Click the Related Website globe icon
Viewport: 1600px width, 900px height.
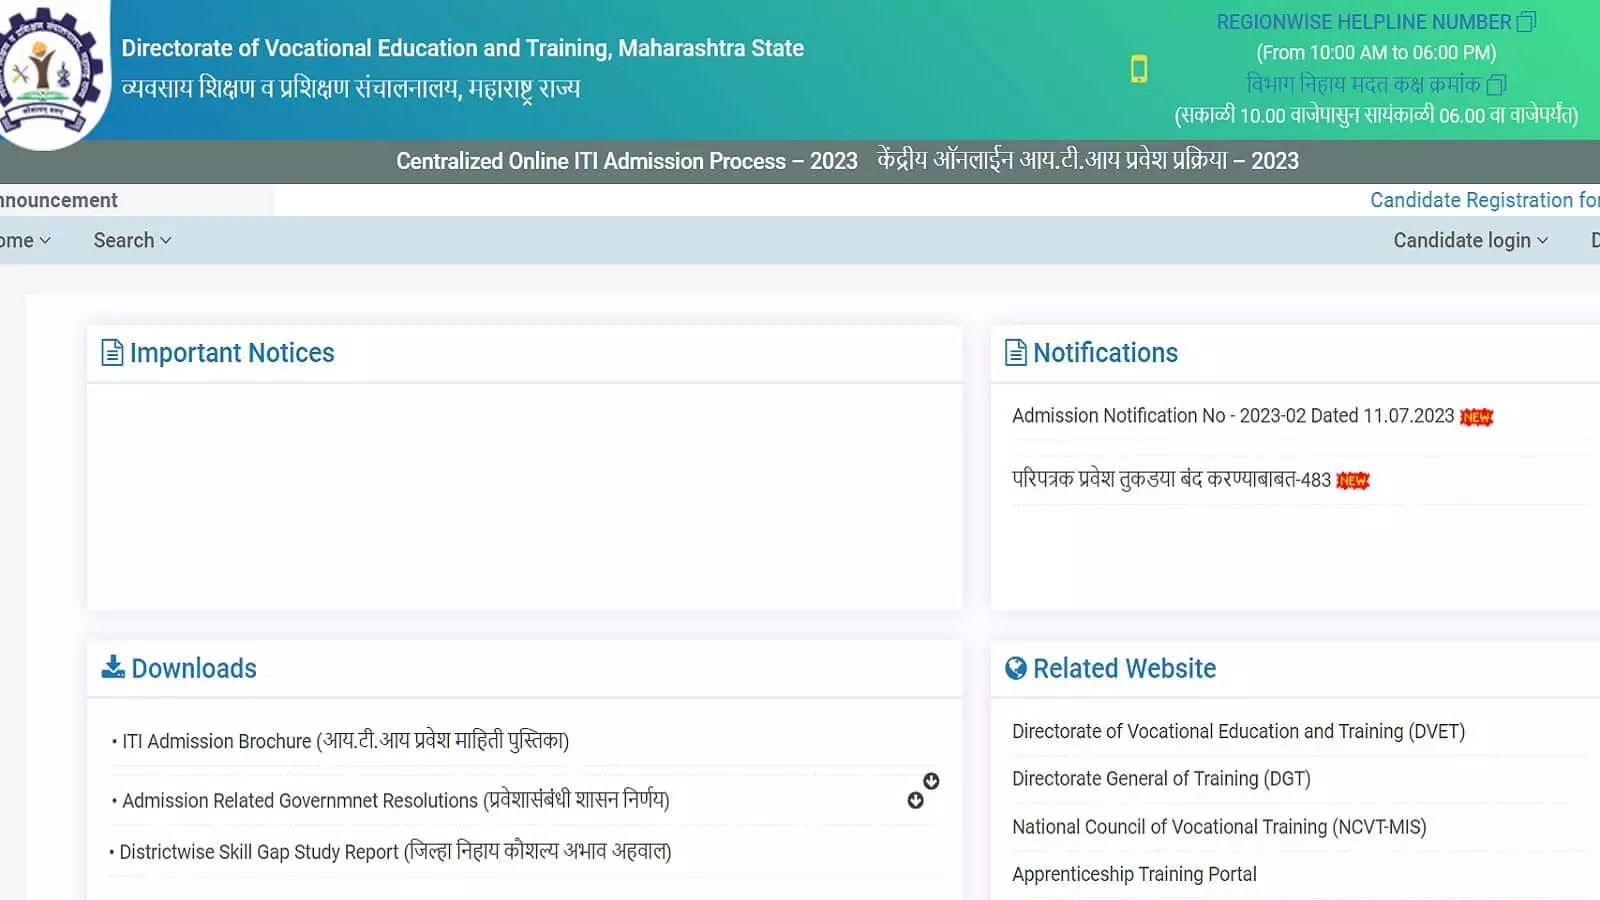pos(1015,668)
